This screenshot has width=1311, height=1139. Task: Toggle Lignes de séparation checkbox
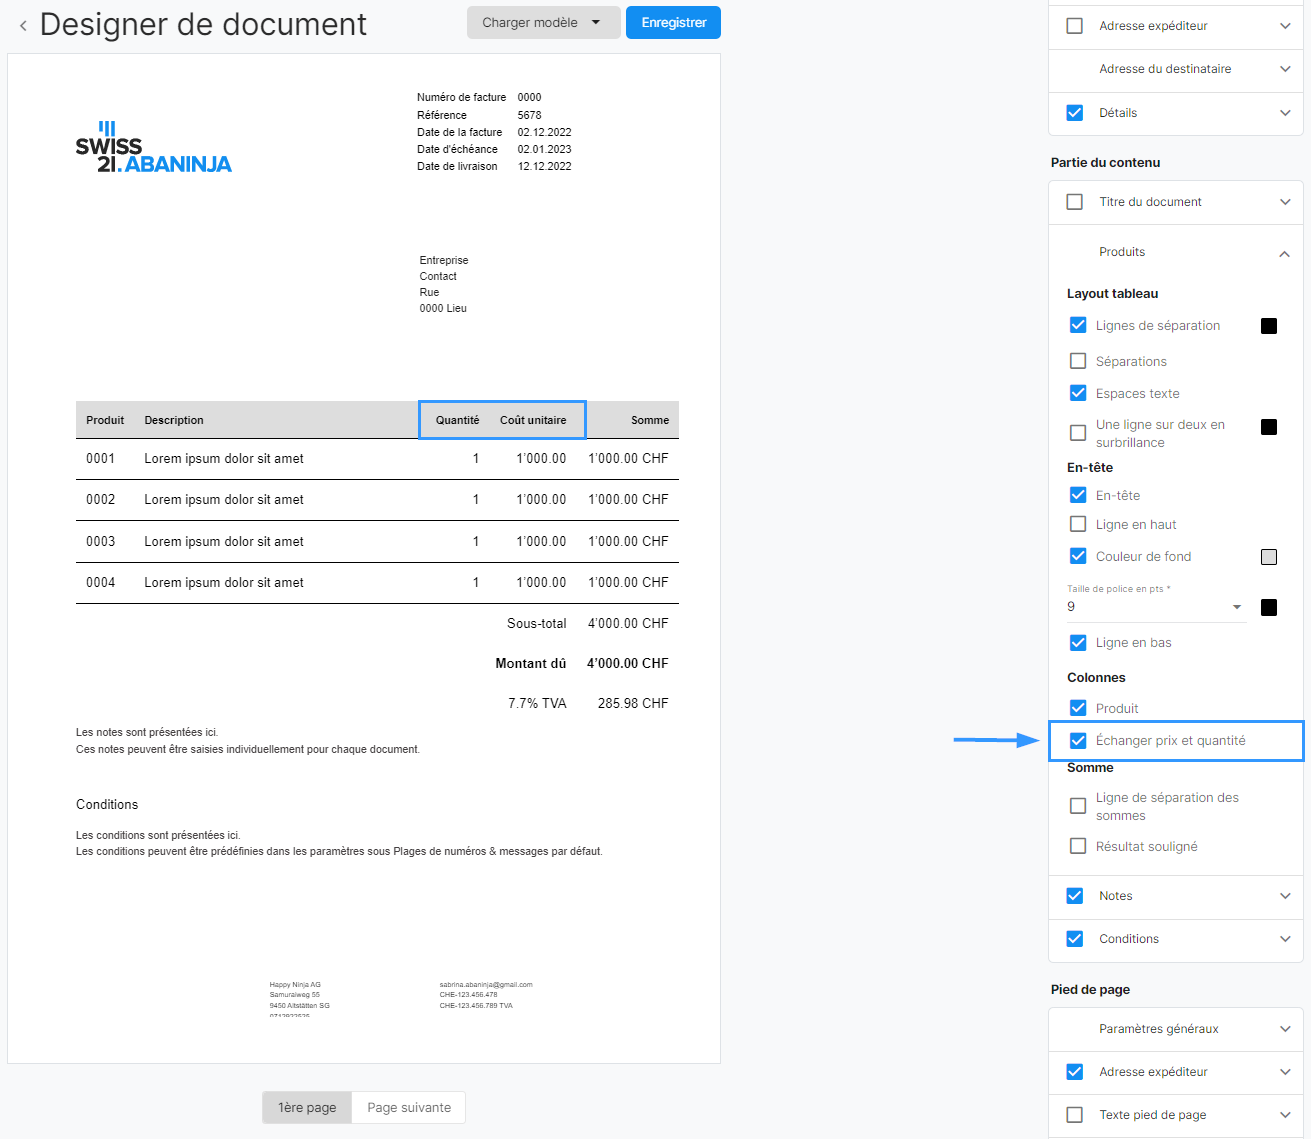coord(1078,325)
